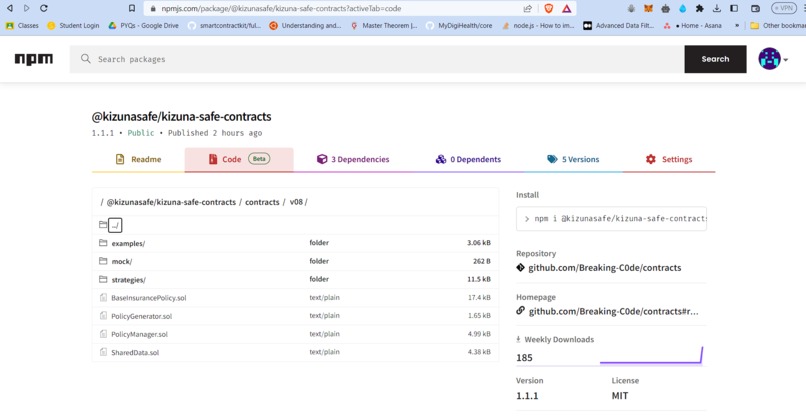Click the share icon in address bar

coord(527,8)
